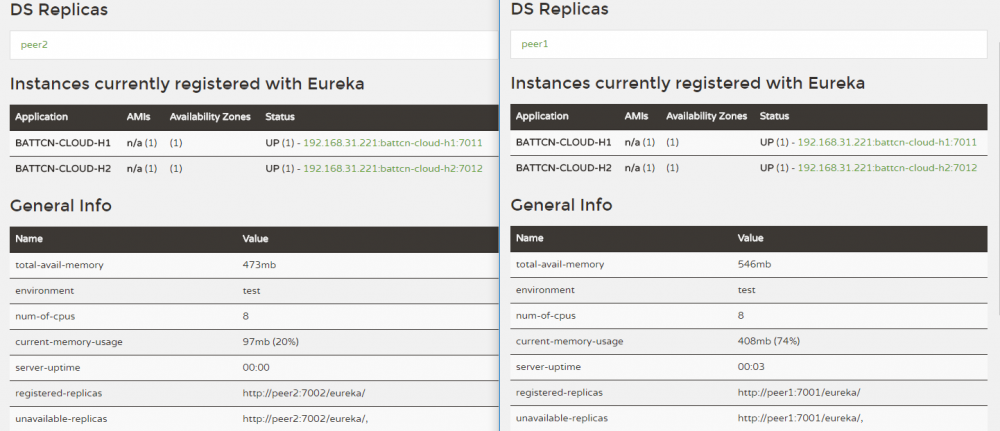
Task: Click the 473mb total-avail-memory value
Action: [259, 265]
